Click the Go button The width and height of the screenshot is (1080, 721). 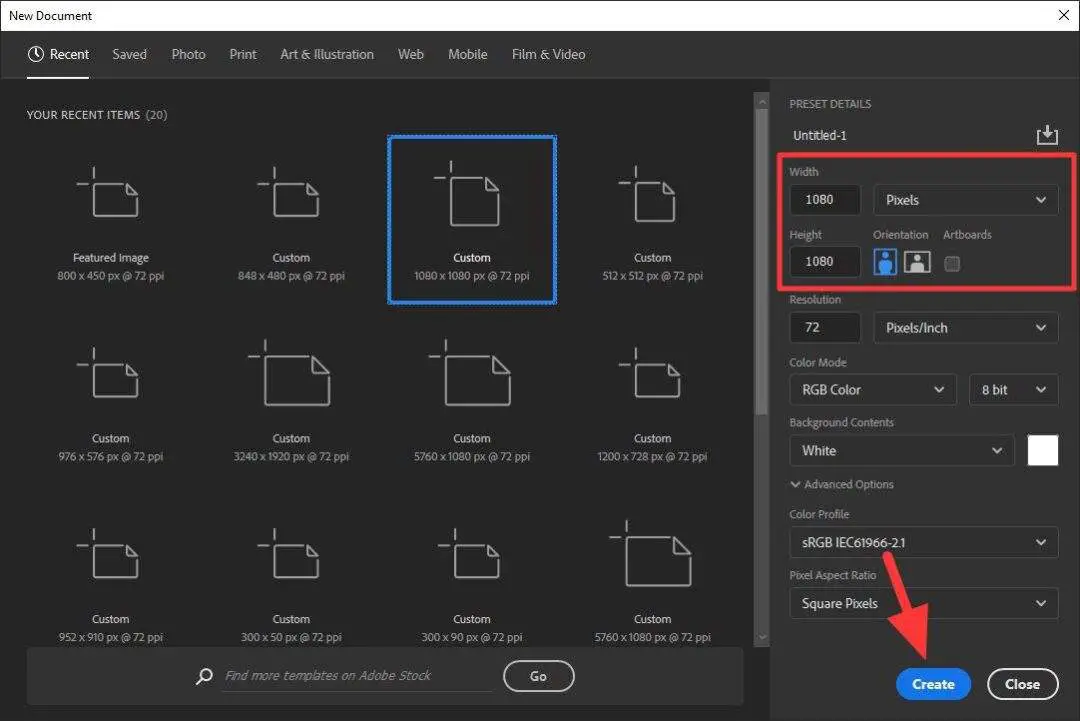point(538,676)
